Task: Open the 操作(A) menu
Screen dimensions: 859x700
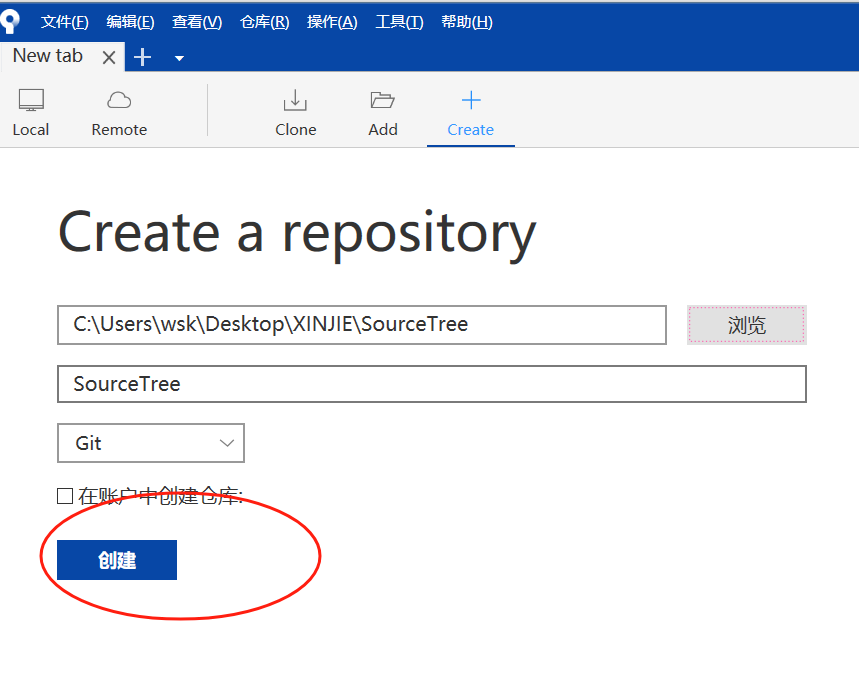Action: click(x=332, y=22)
